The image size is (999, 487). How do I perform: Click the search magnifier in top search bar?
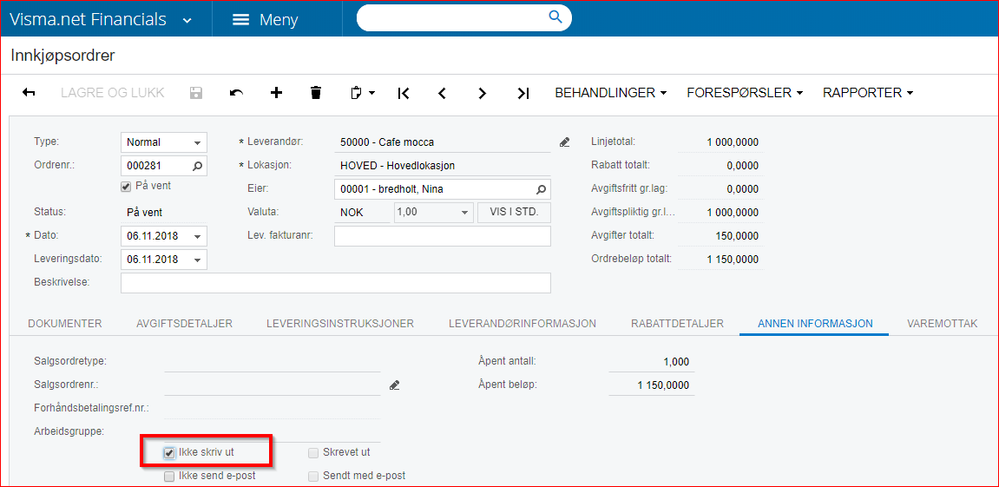point(555,17)
